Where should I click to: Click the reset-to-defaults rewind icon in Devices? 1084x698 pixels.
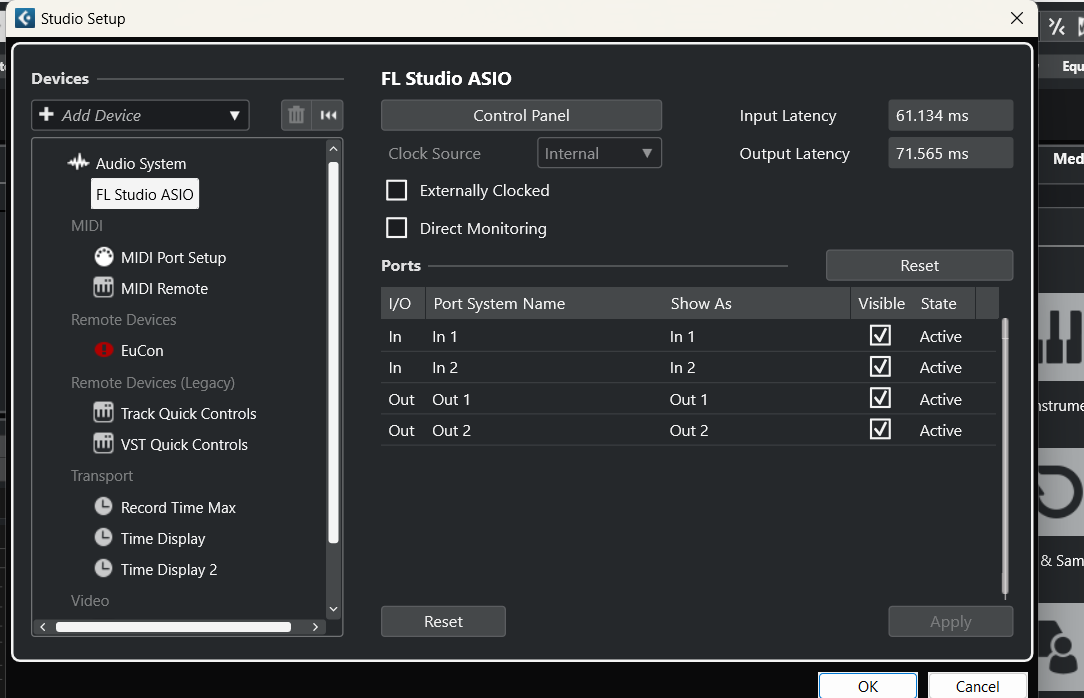(x=328, y=115)
